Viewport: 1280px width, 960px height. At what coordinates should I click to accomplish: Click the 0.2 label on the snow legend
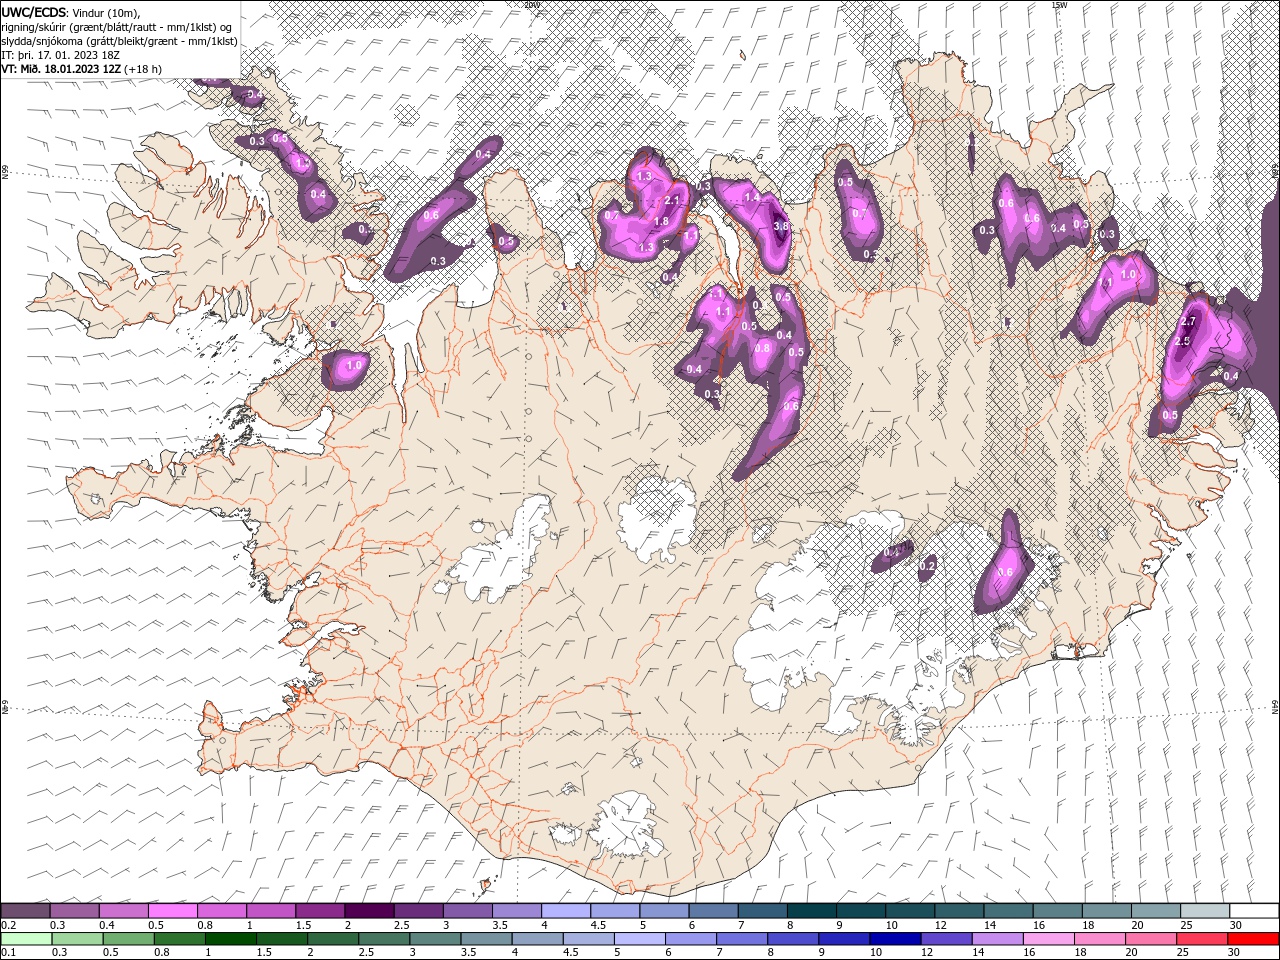(x=8, y=925)
